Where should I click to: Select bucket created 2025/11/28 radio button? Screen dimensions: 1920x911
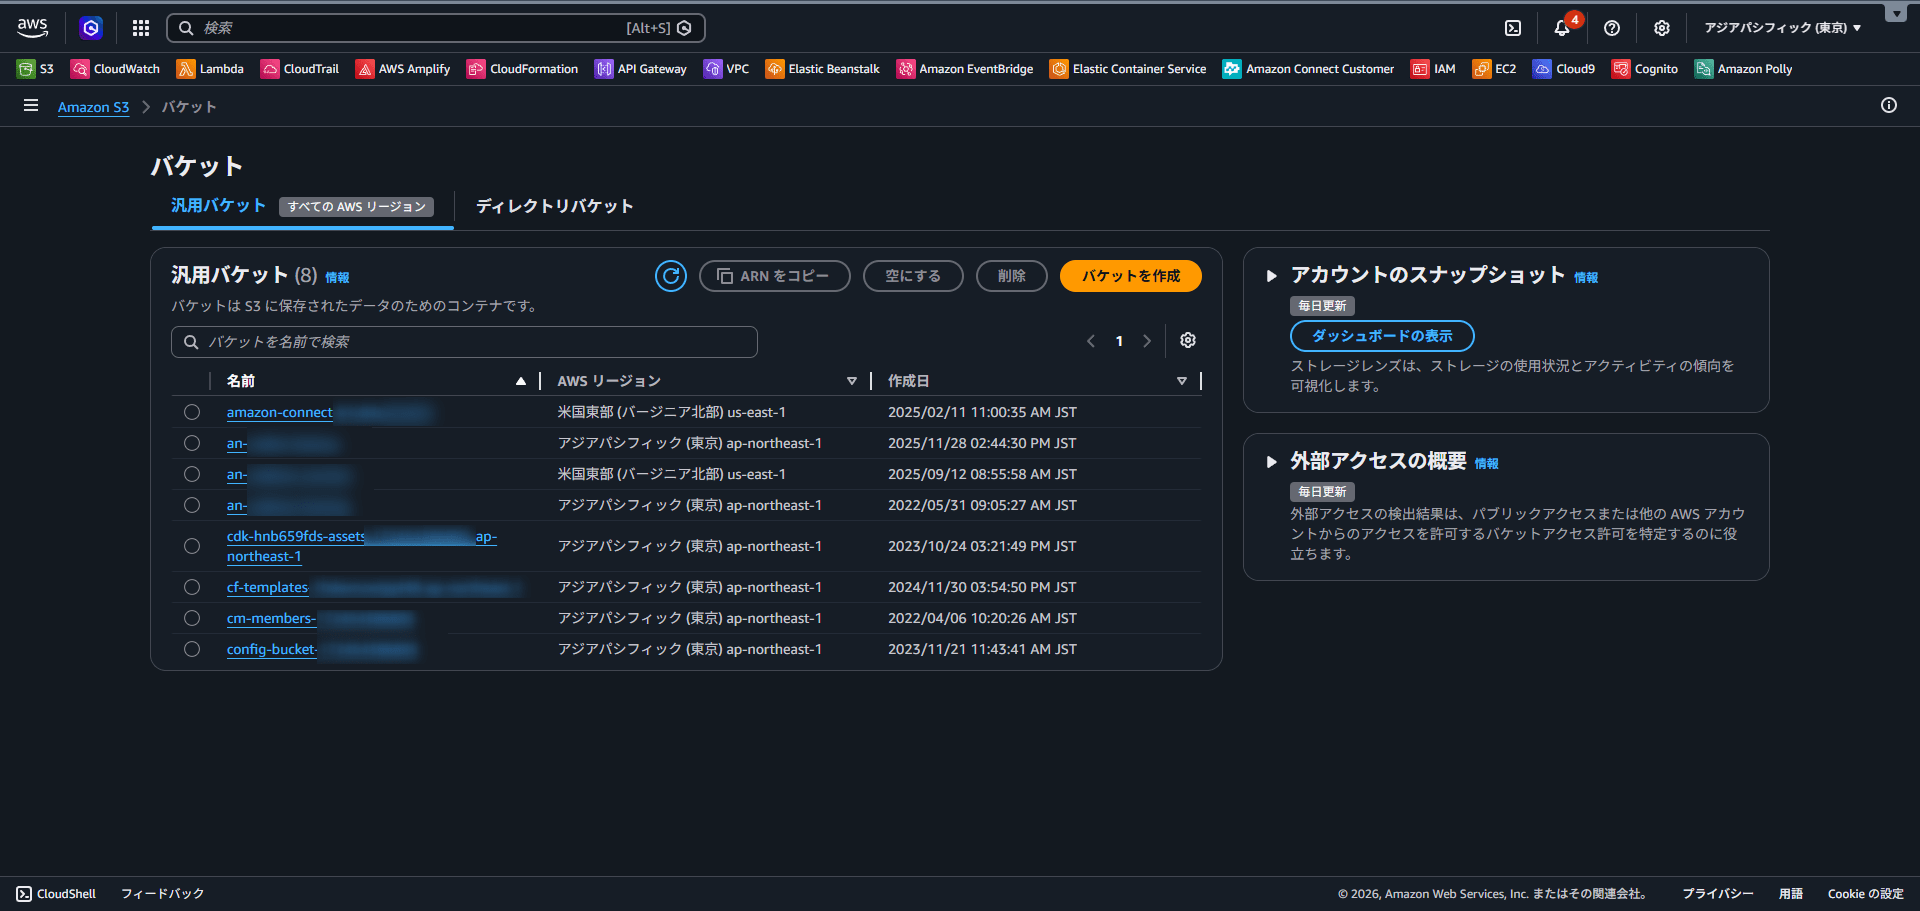coord(192,443)
